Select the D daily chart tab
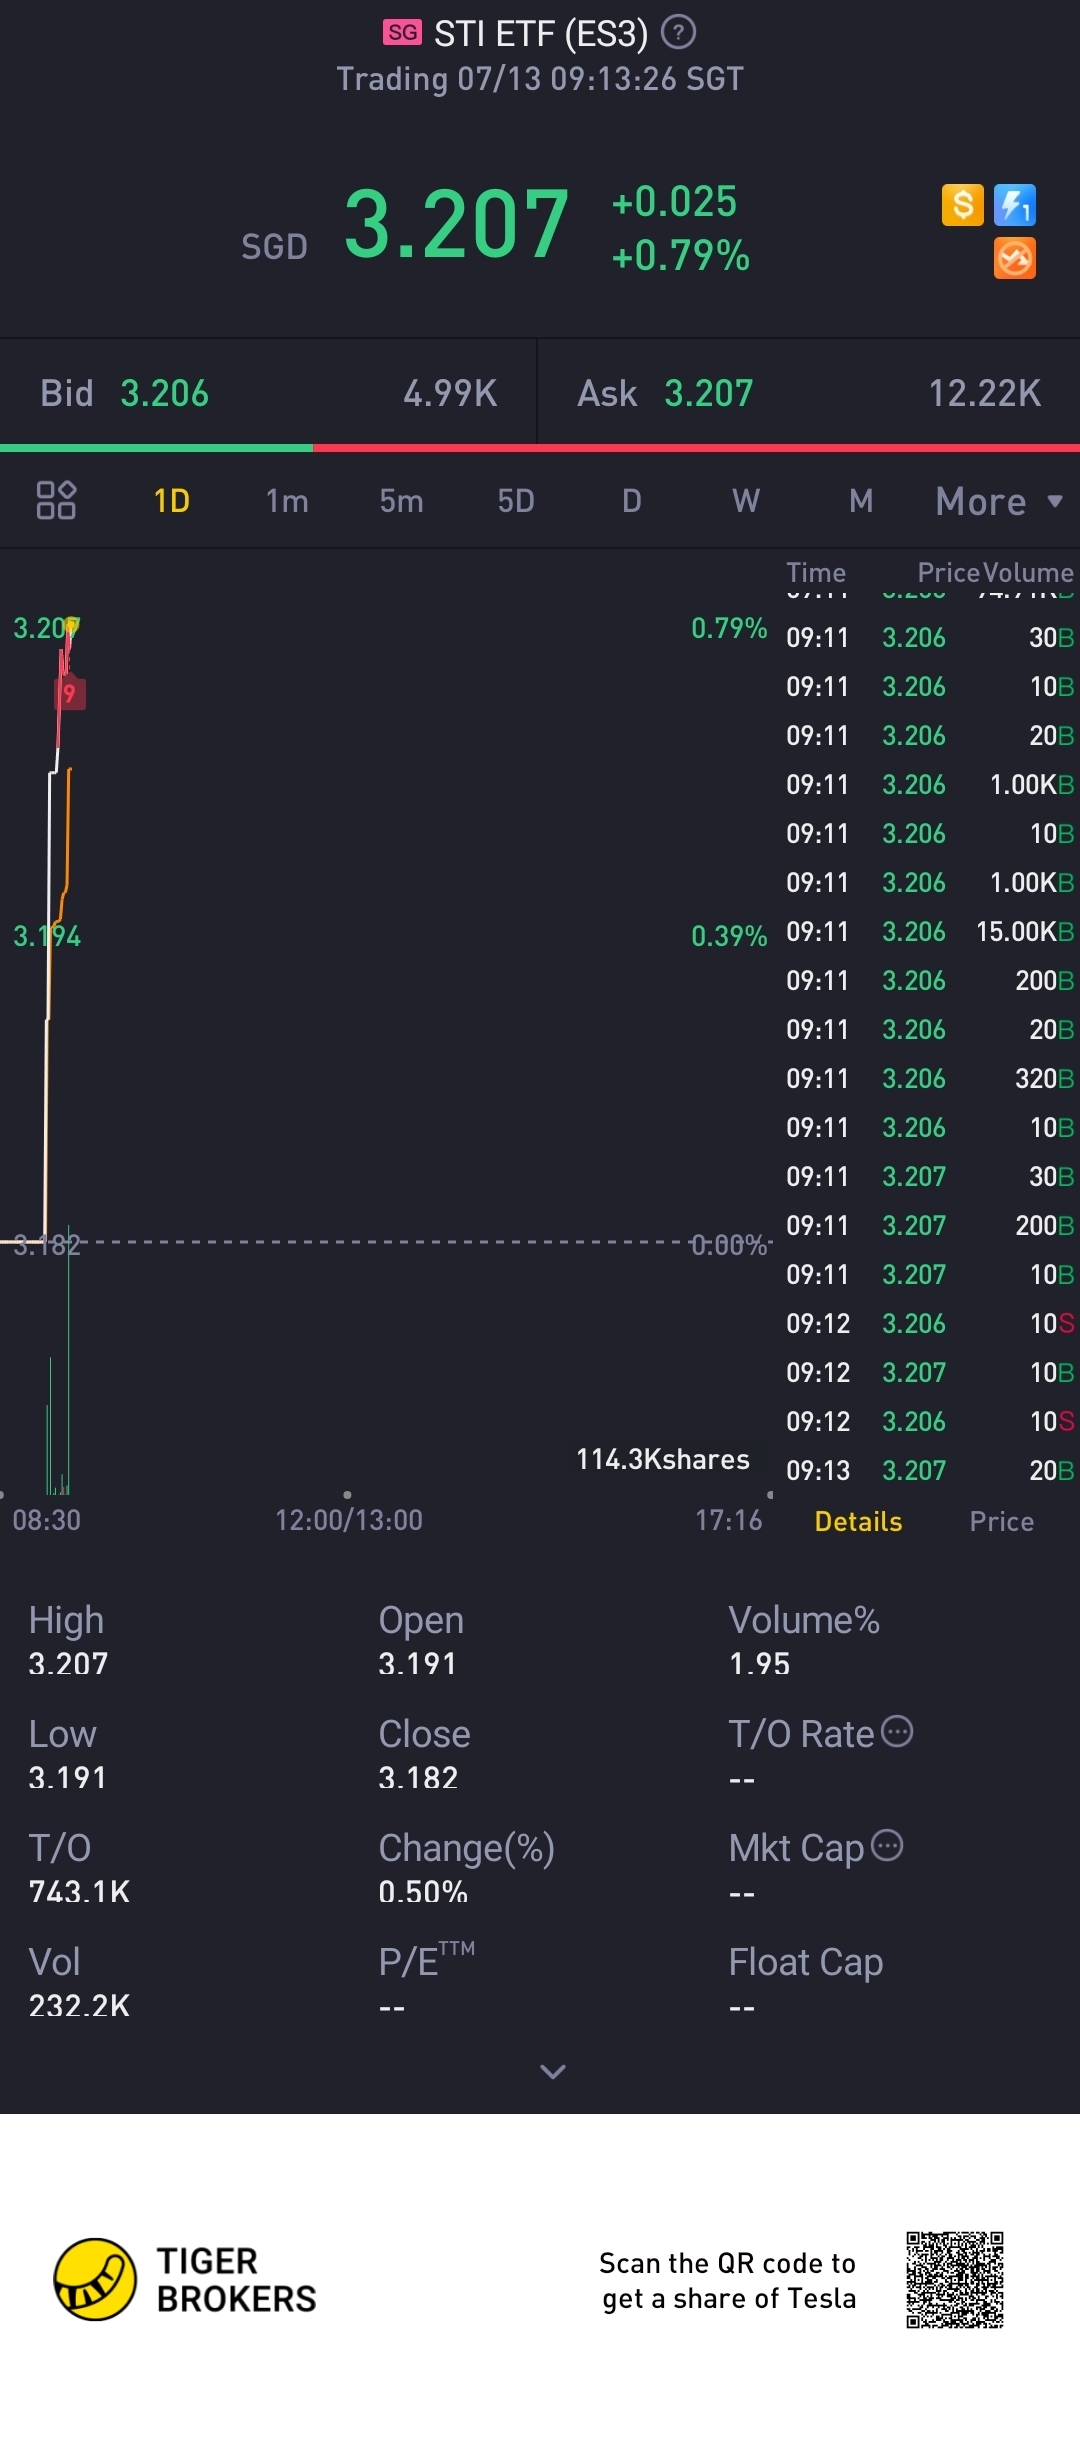1080x2446 pixels. pos(631,501)
